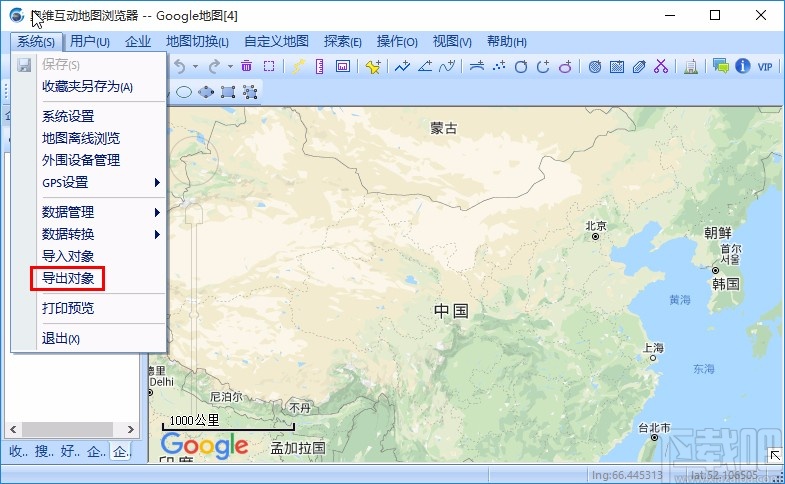This screenshot has height=484, width=785.
Task: Click the left panel scrollbar right arrow
Action: [131, 429]
